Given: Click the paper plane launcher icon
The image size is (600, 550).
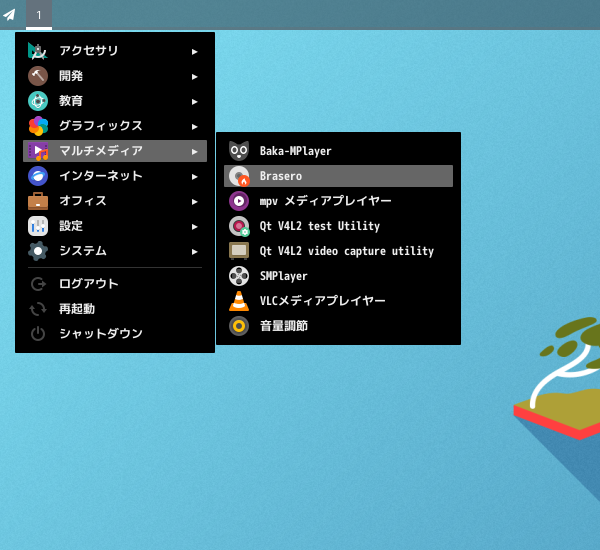Looking at the screenshot, I should click(x=9, y=15).
